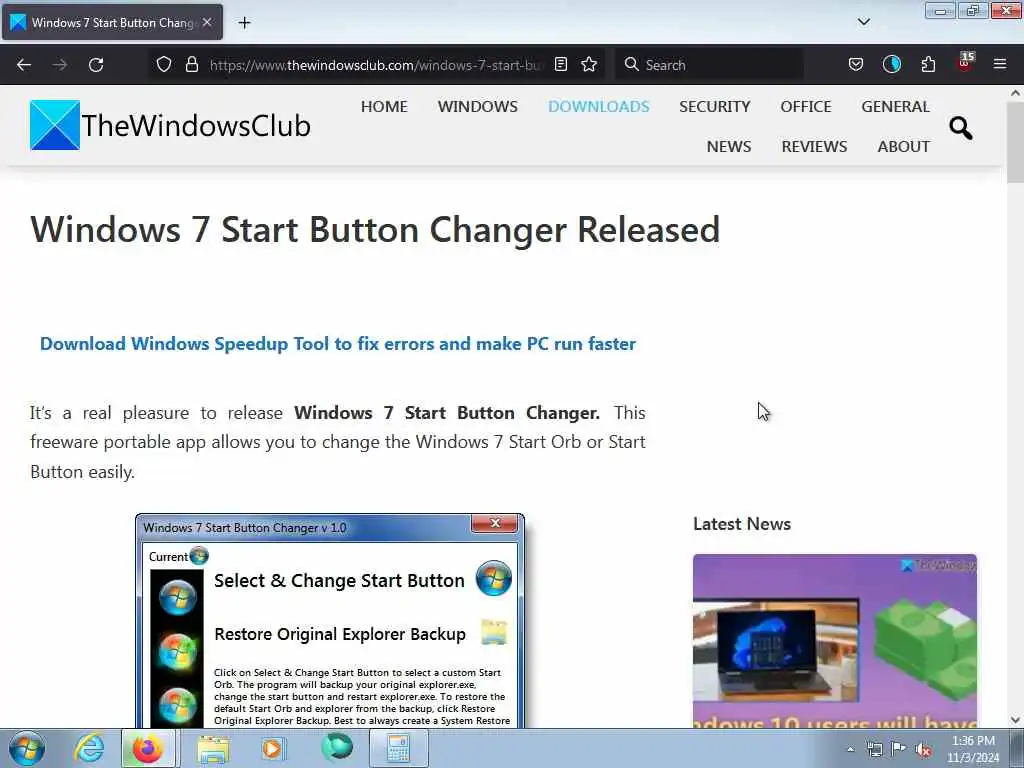The image size is (1024, 768).
Task: Open the Action Center flag icon
Action: click(899, 749)
